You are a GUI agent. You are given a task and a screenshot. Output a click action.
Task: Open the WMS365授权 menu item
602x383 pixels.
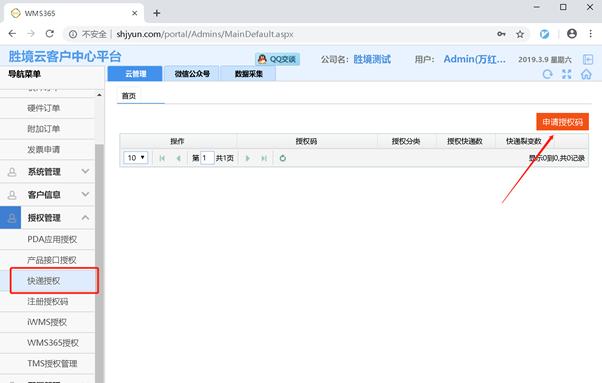coord(47,343)
